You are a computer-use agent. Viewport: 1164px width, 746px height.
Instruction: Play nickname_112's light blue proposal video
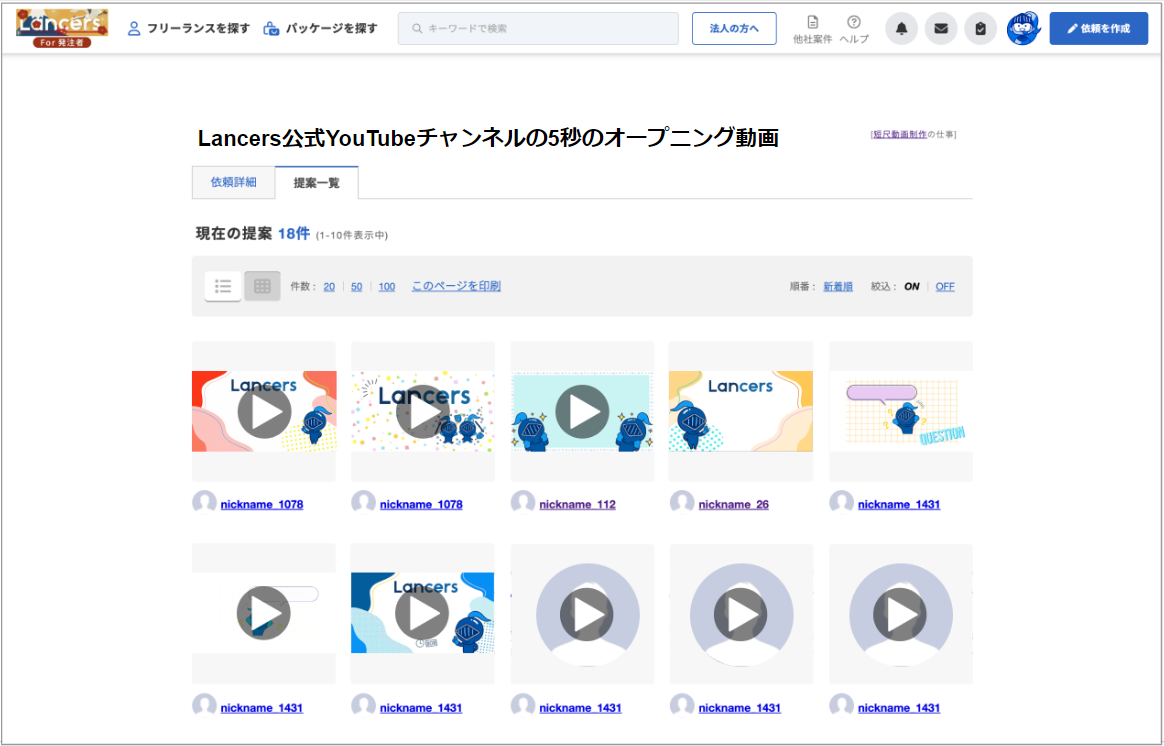pos(582,411)
